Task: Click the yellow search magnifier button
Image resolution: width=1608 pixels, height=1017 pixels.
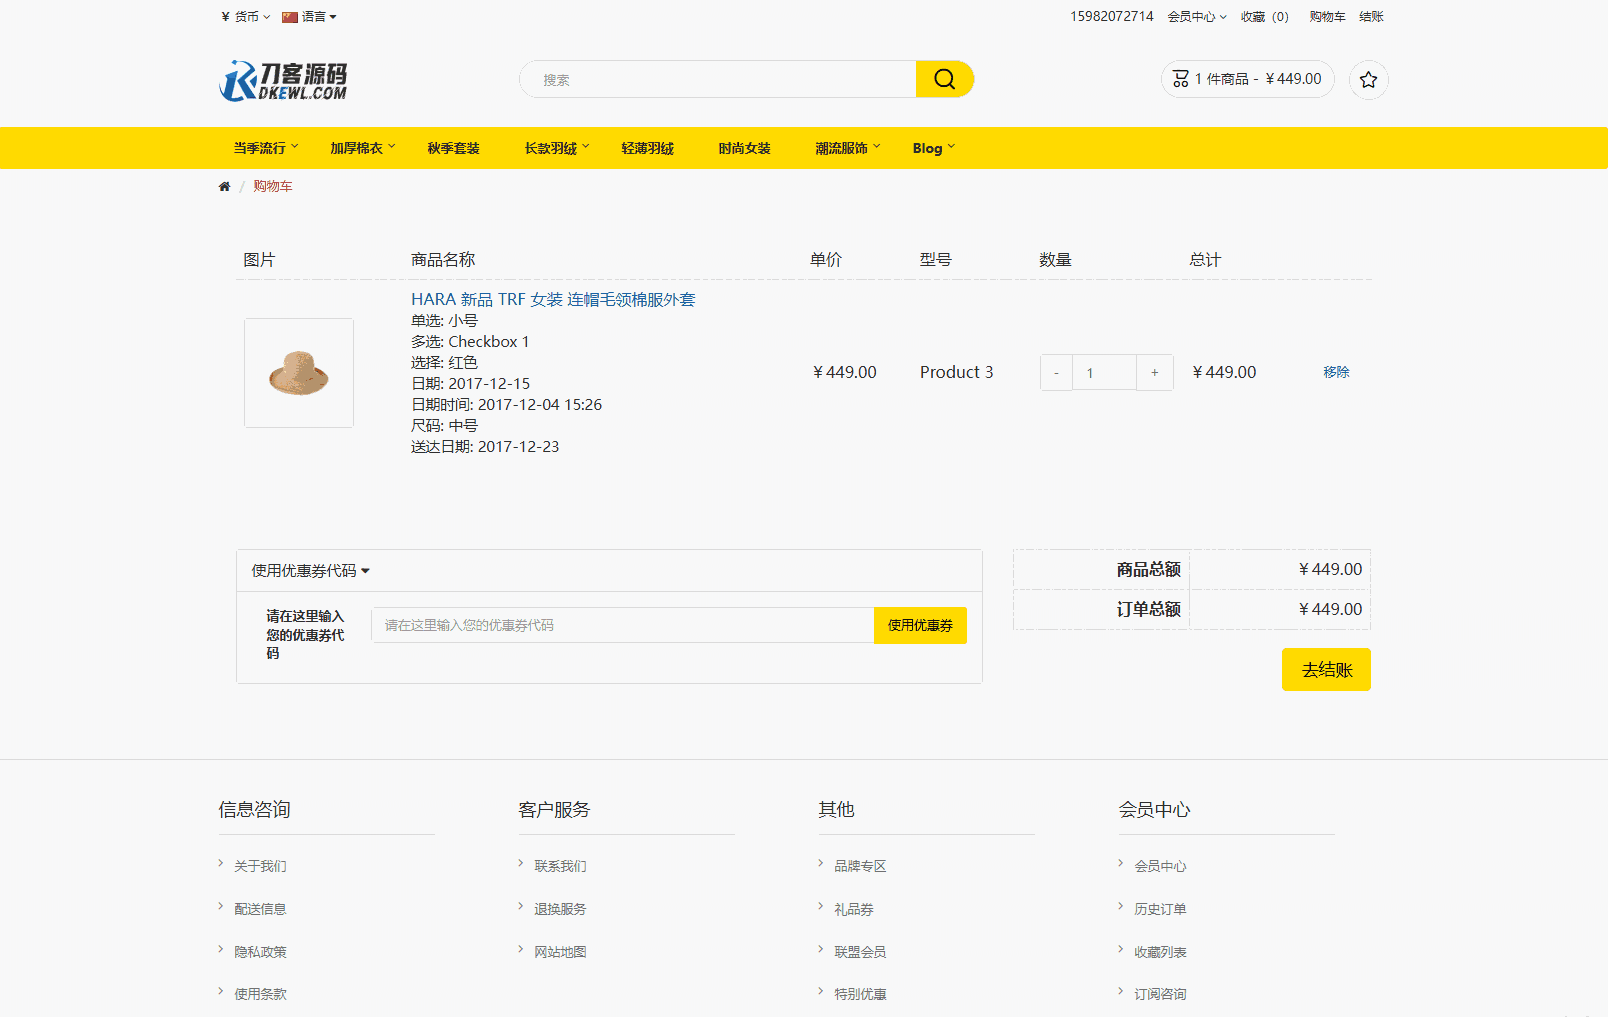Action: 945,79
